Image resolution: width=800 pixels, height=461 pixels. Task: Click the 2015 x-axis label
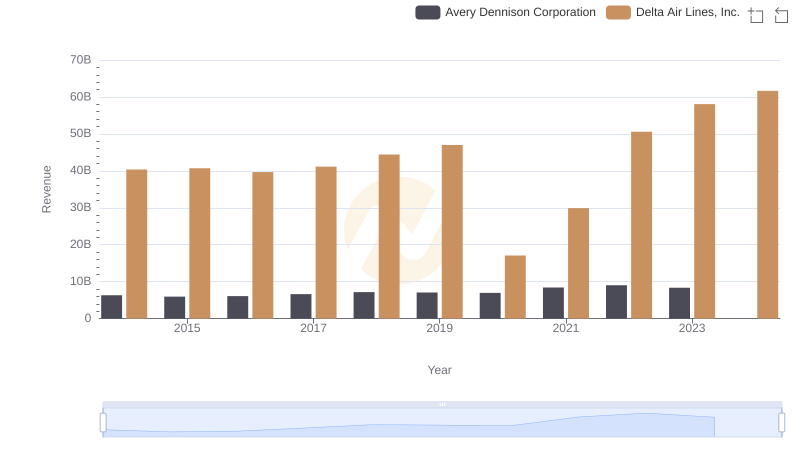point(187,328)
